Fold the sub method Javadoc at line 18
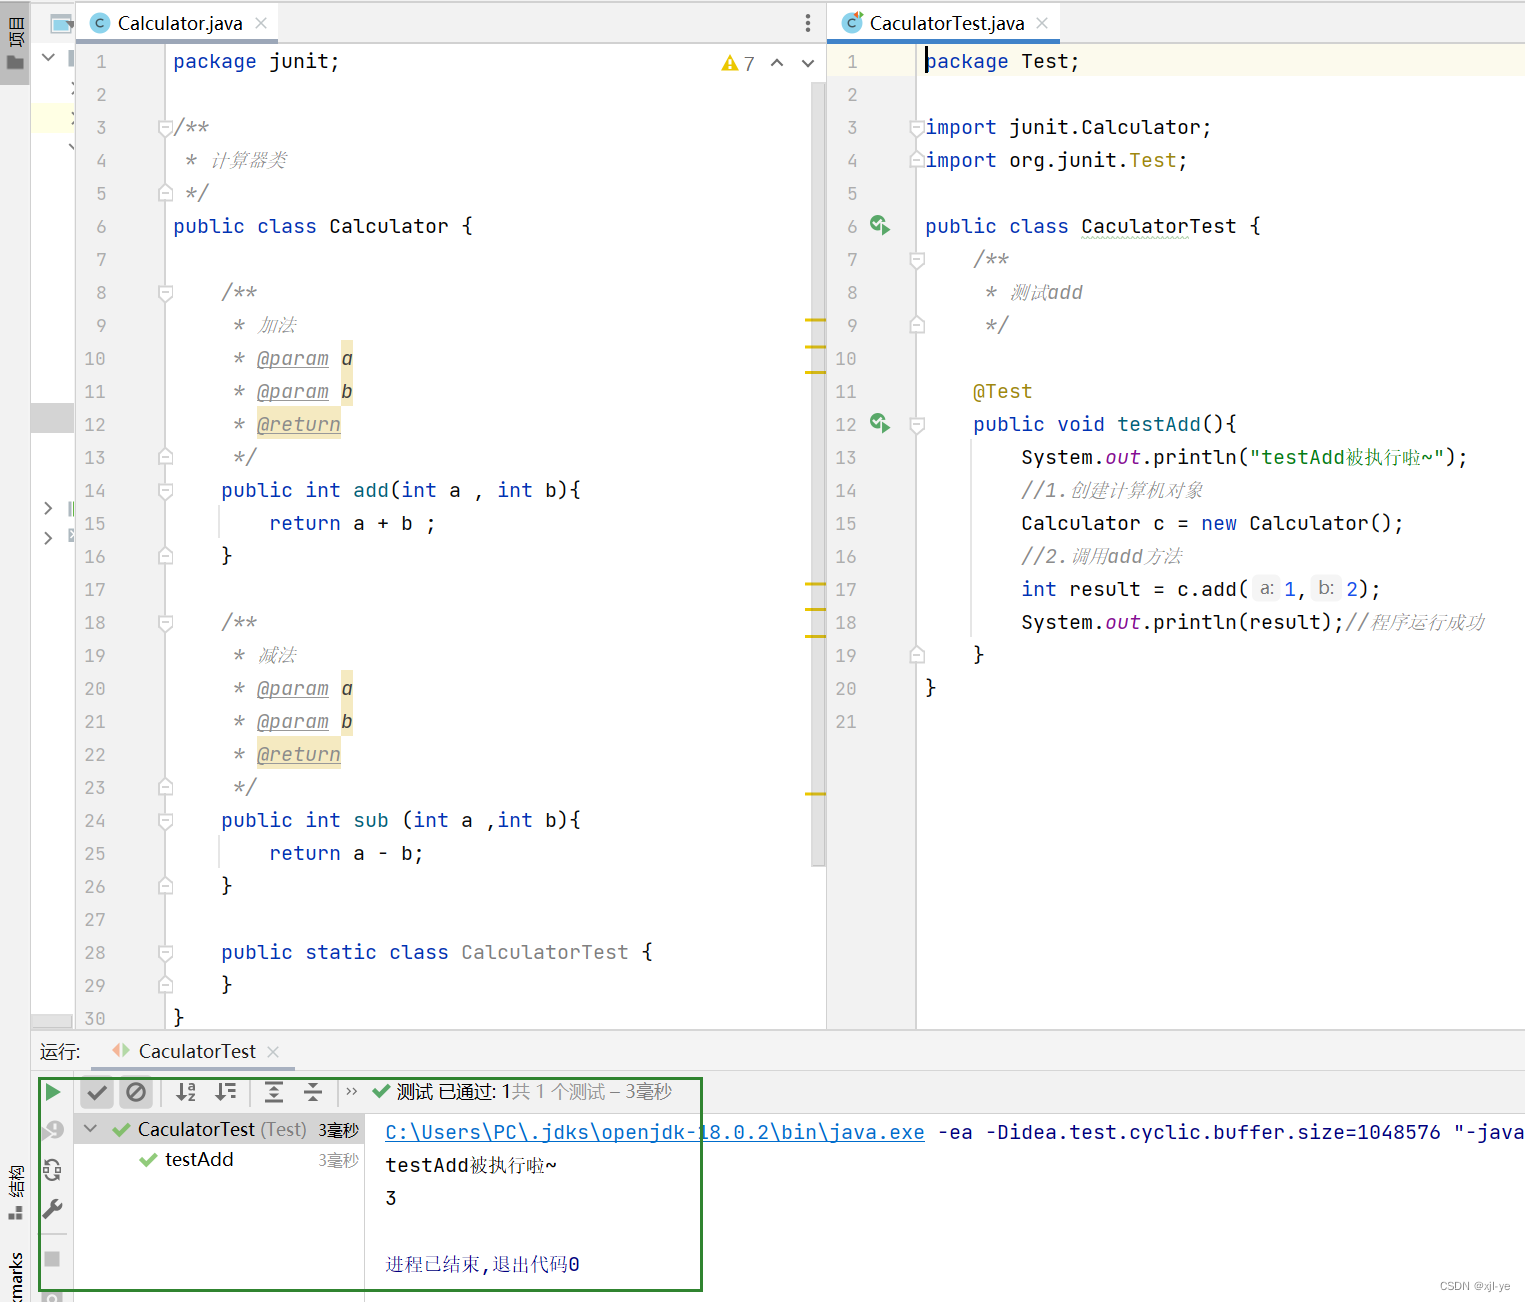 point(165,623)
